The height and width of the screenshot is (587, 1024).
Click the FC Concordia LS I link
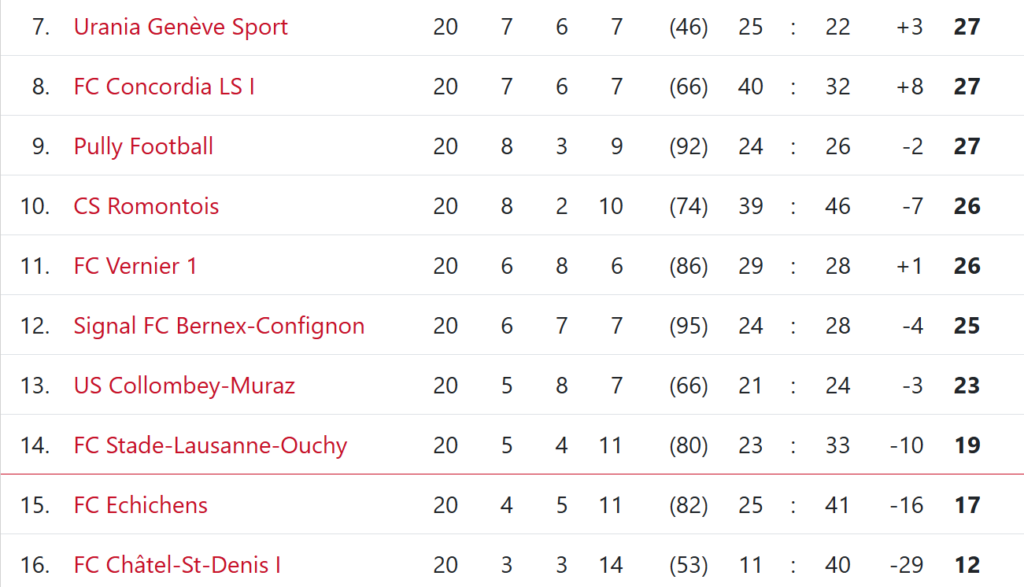164,86
